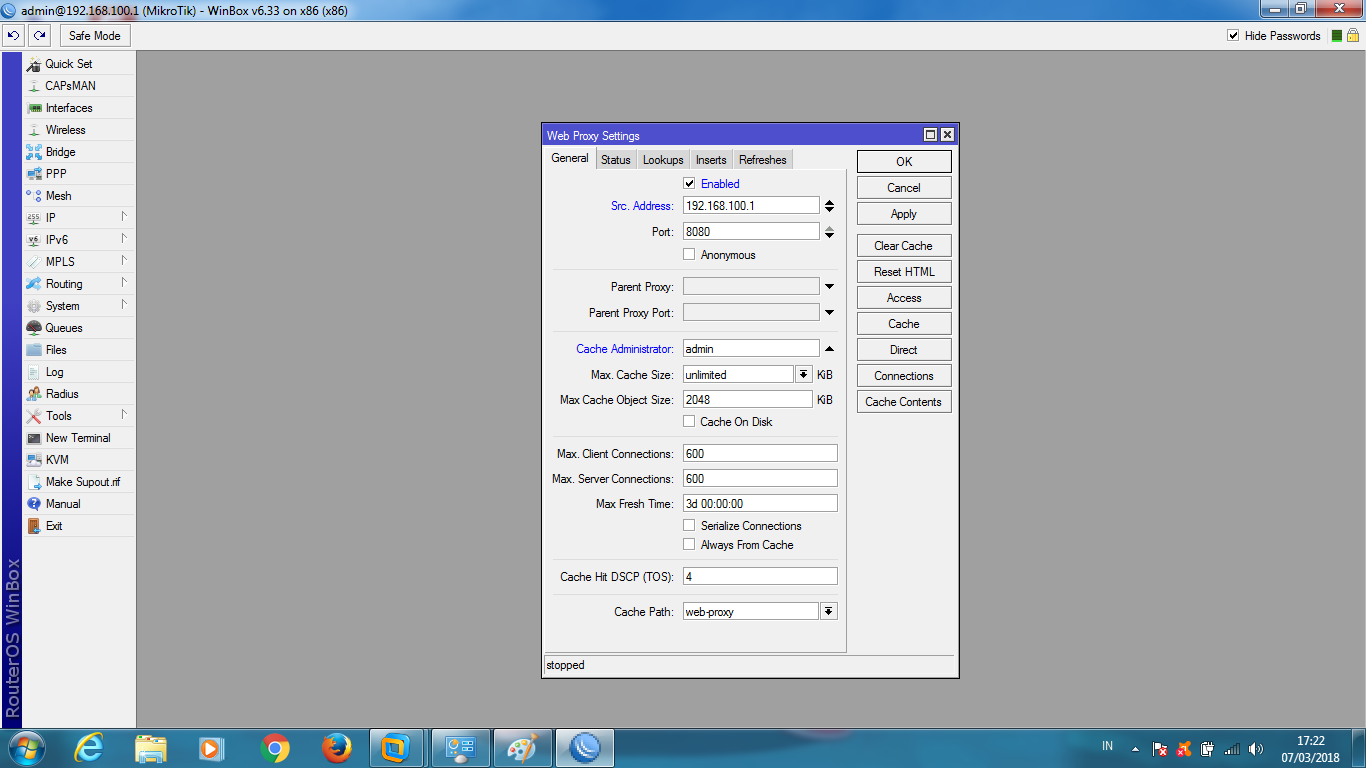Enable Cache On Disk

pyautogui.click(x=689, y=422)
